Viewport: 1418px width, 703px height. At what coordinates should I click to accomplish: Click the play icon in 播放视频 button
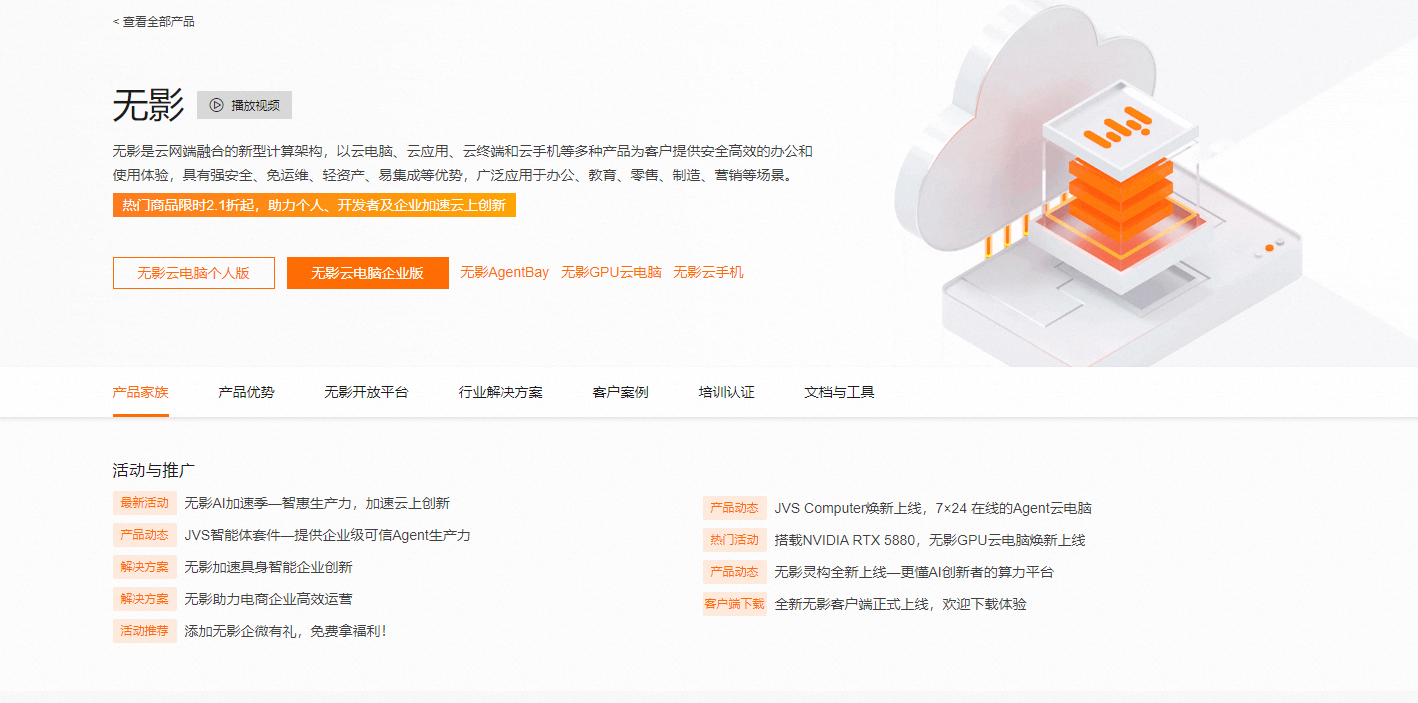(x=217, y=105)
